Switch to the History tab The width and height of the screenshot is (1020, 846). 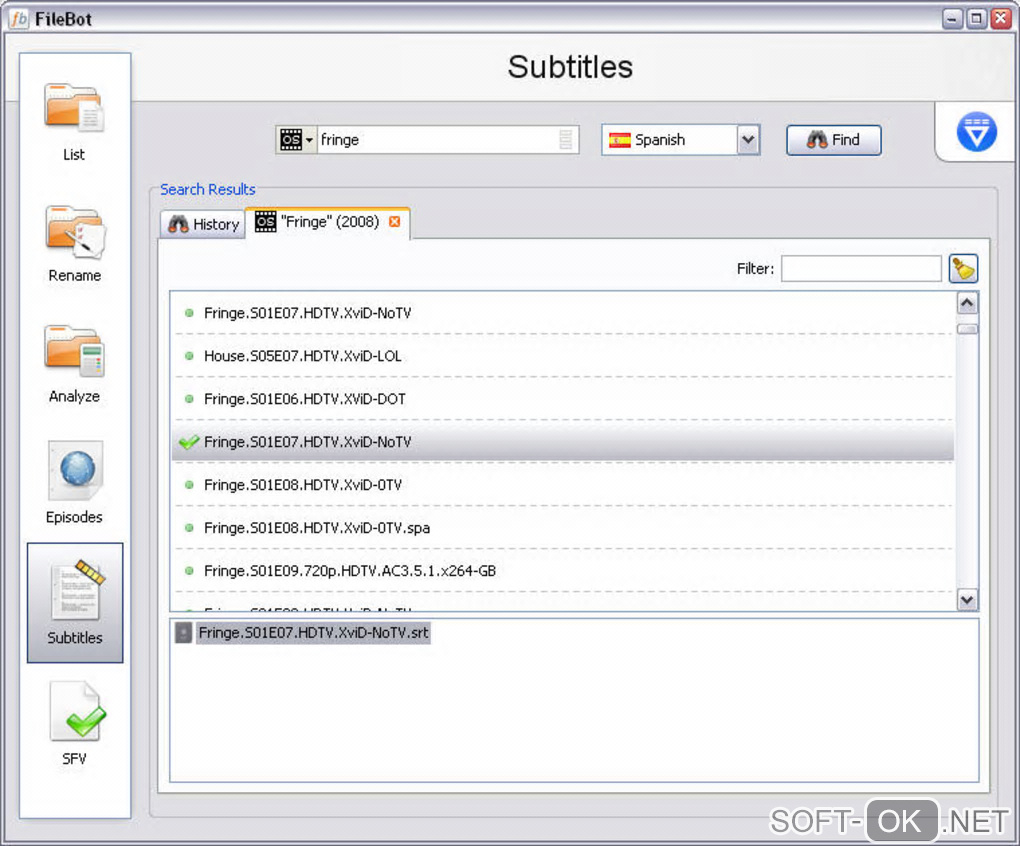point(203,224)
